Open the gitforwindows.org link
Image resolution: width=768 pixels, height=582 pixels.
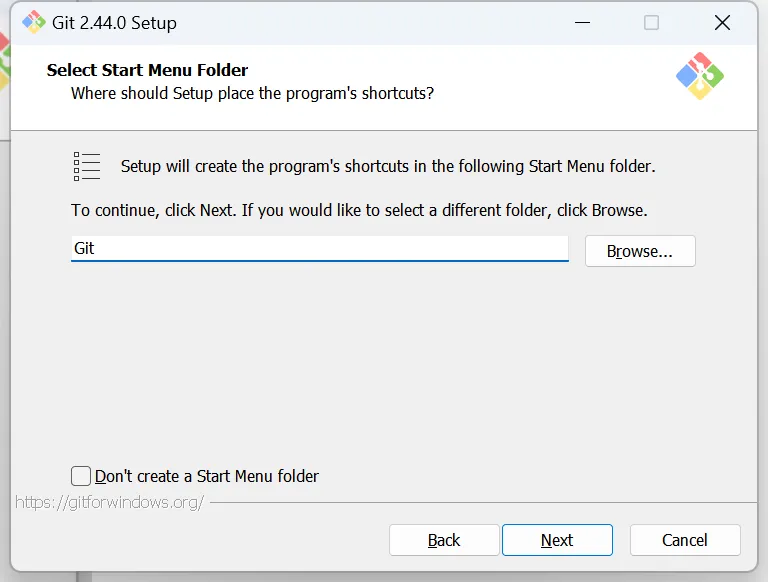110,502
